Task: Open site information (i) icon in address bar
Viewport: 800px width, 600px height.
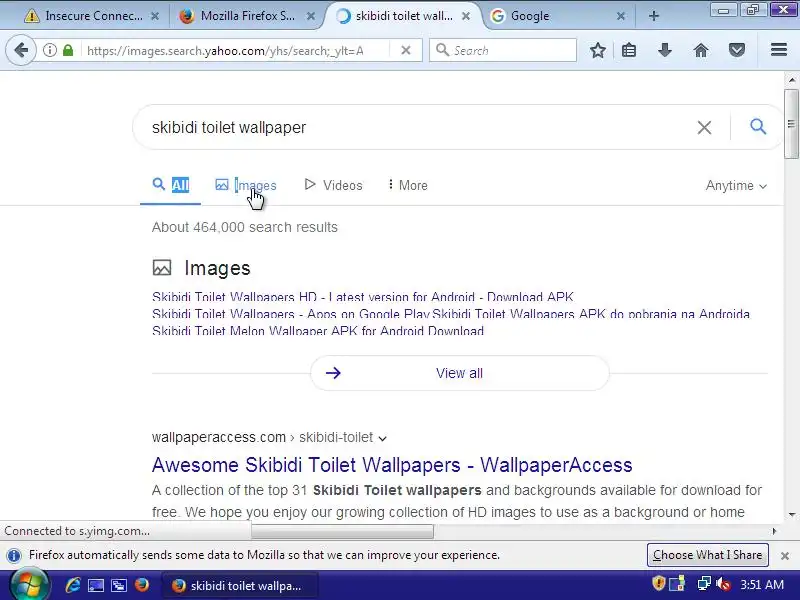Action: click(x=49, y=50)
